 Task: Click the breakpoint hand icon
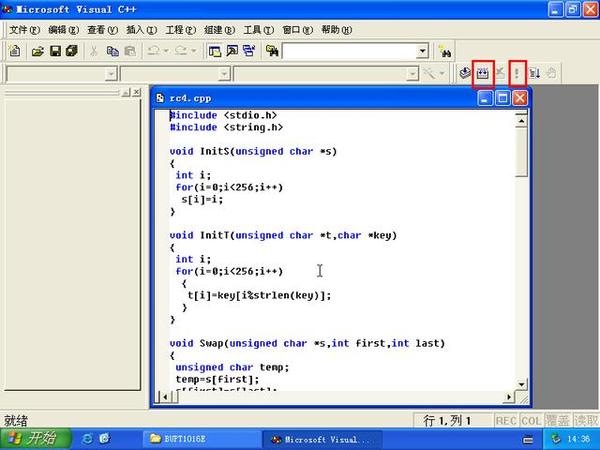pyautogui.click(x=551, y=73)
